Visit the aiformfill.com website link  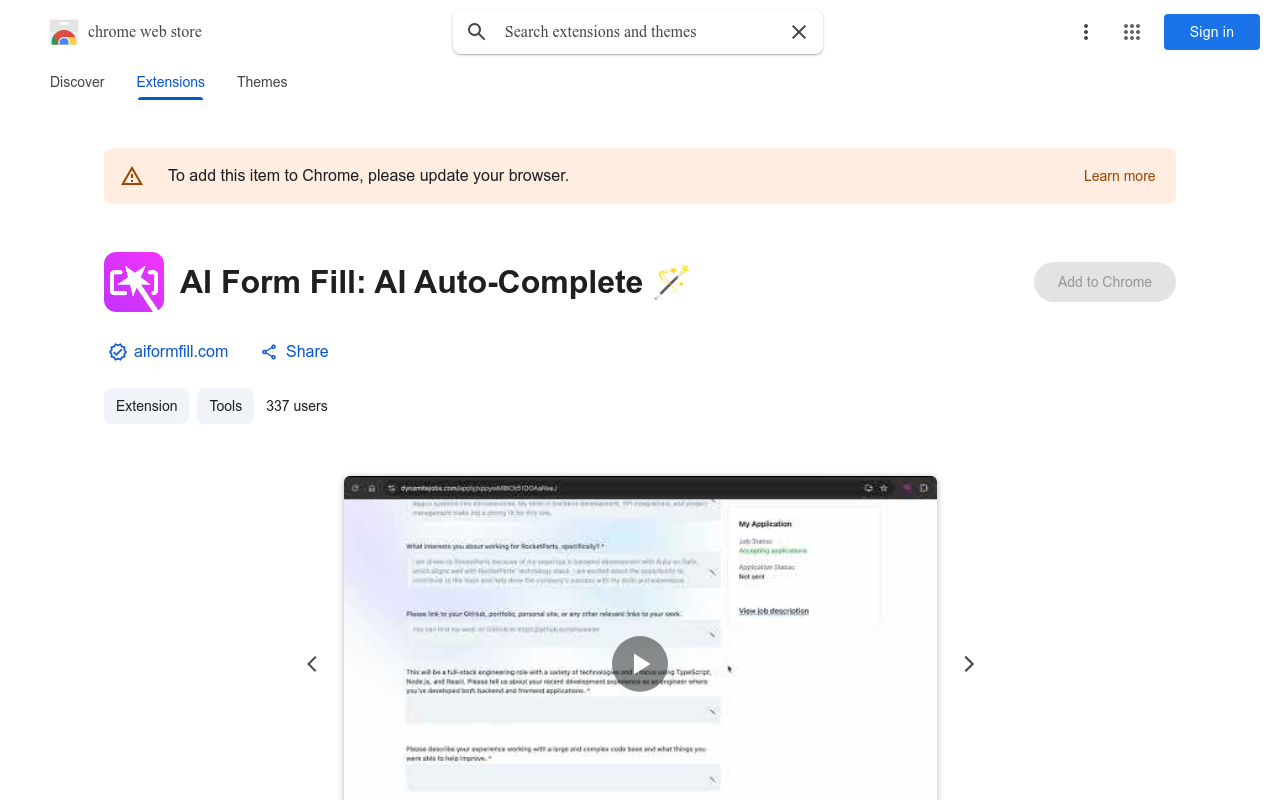(181, 352)
